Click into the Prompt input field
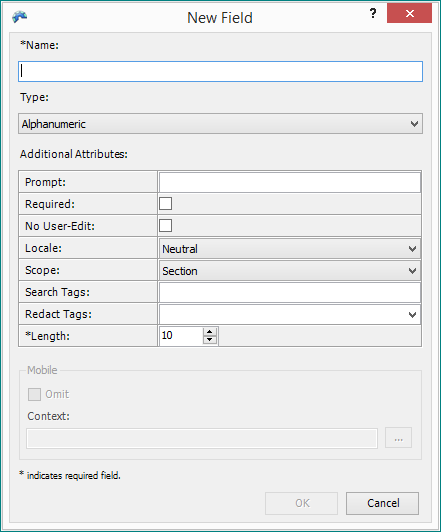The height and width of the screenshot is (532, 441). point(290,182)
